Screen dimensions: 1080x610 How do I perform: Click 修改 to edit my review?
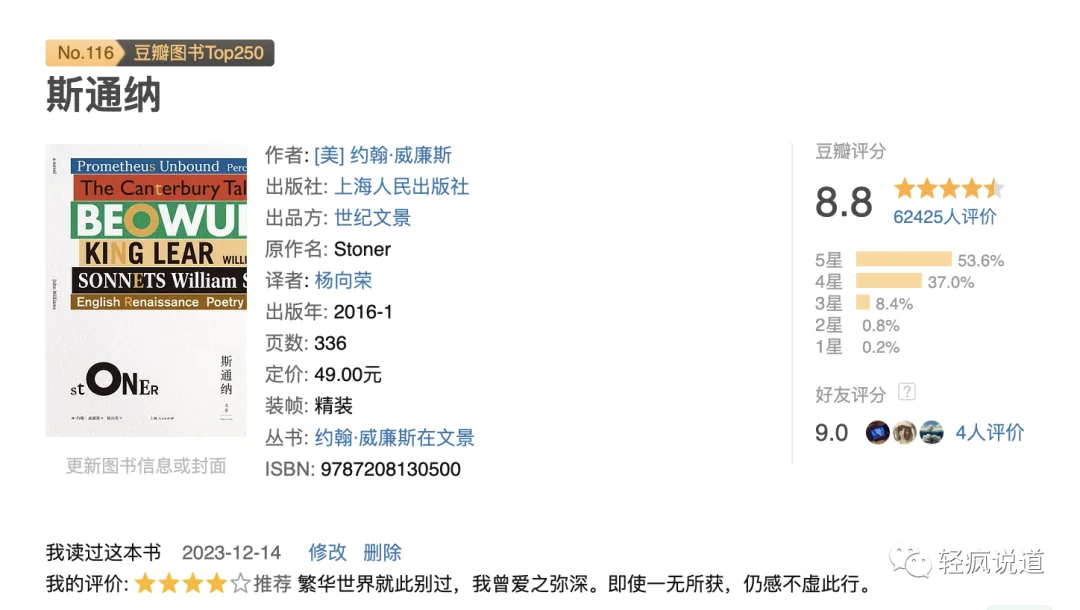pos(327,552)
